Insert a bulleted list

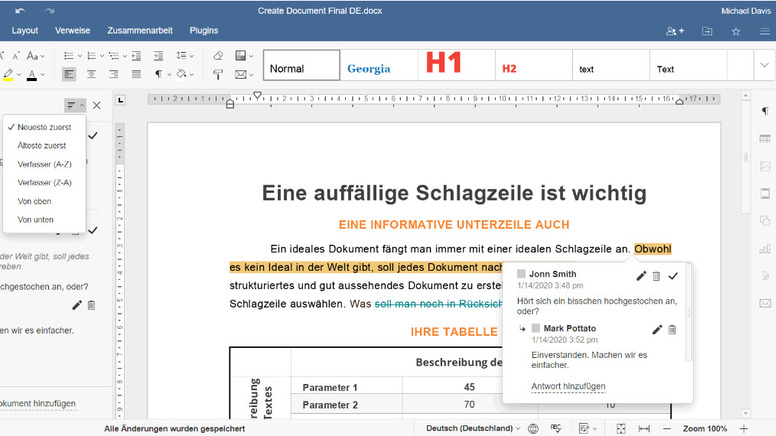coord(69,56)
